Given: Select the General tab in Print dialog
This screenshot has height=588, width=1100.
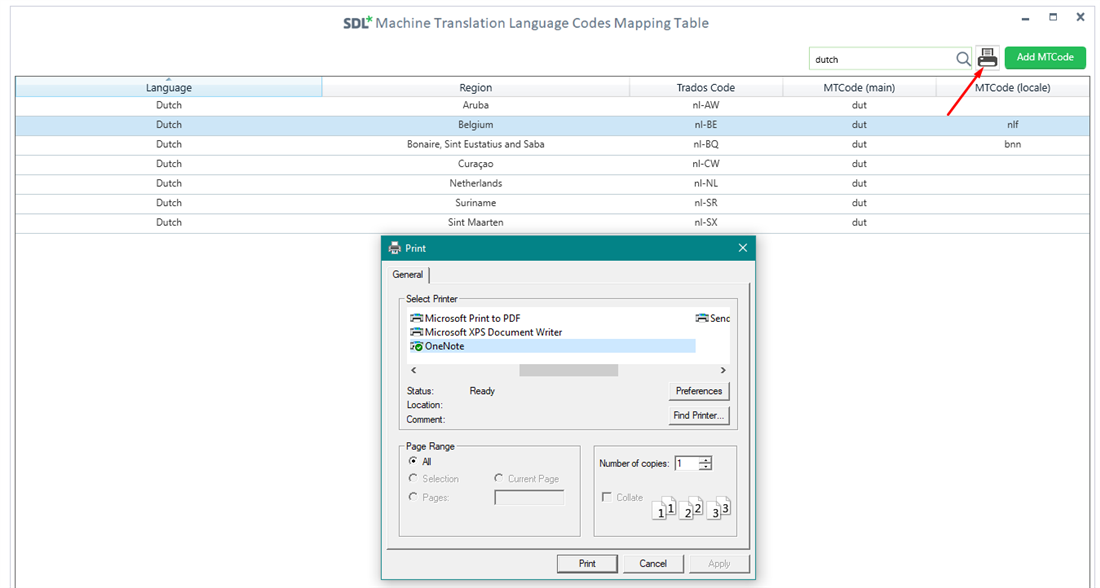Looking at the screenshot, I should point(408,274).
